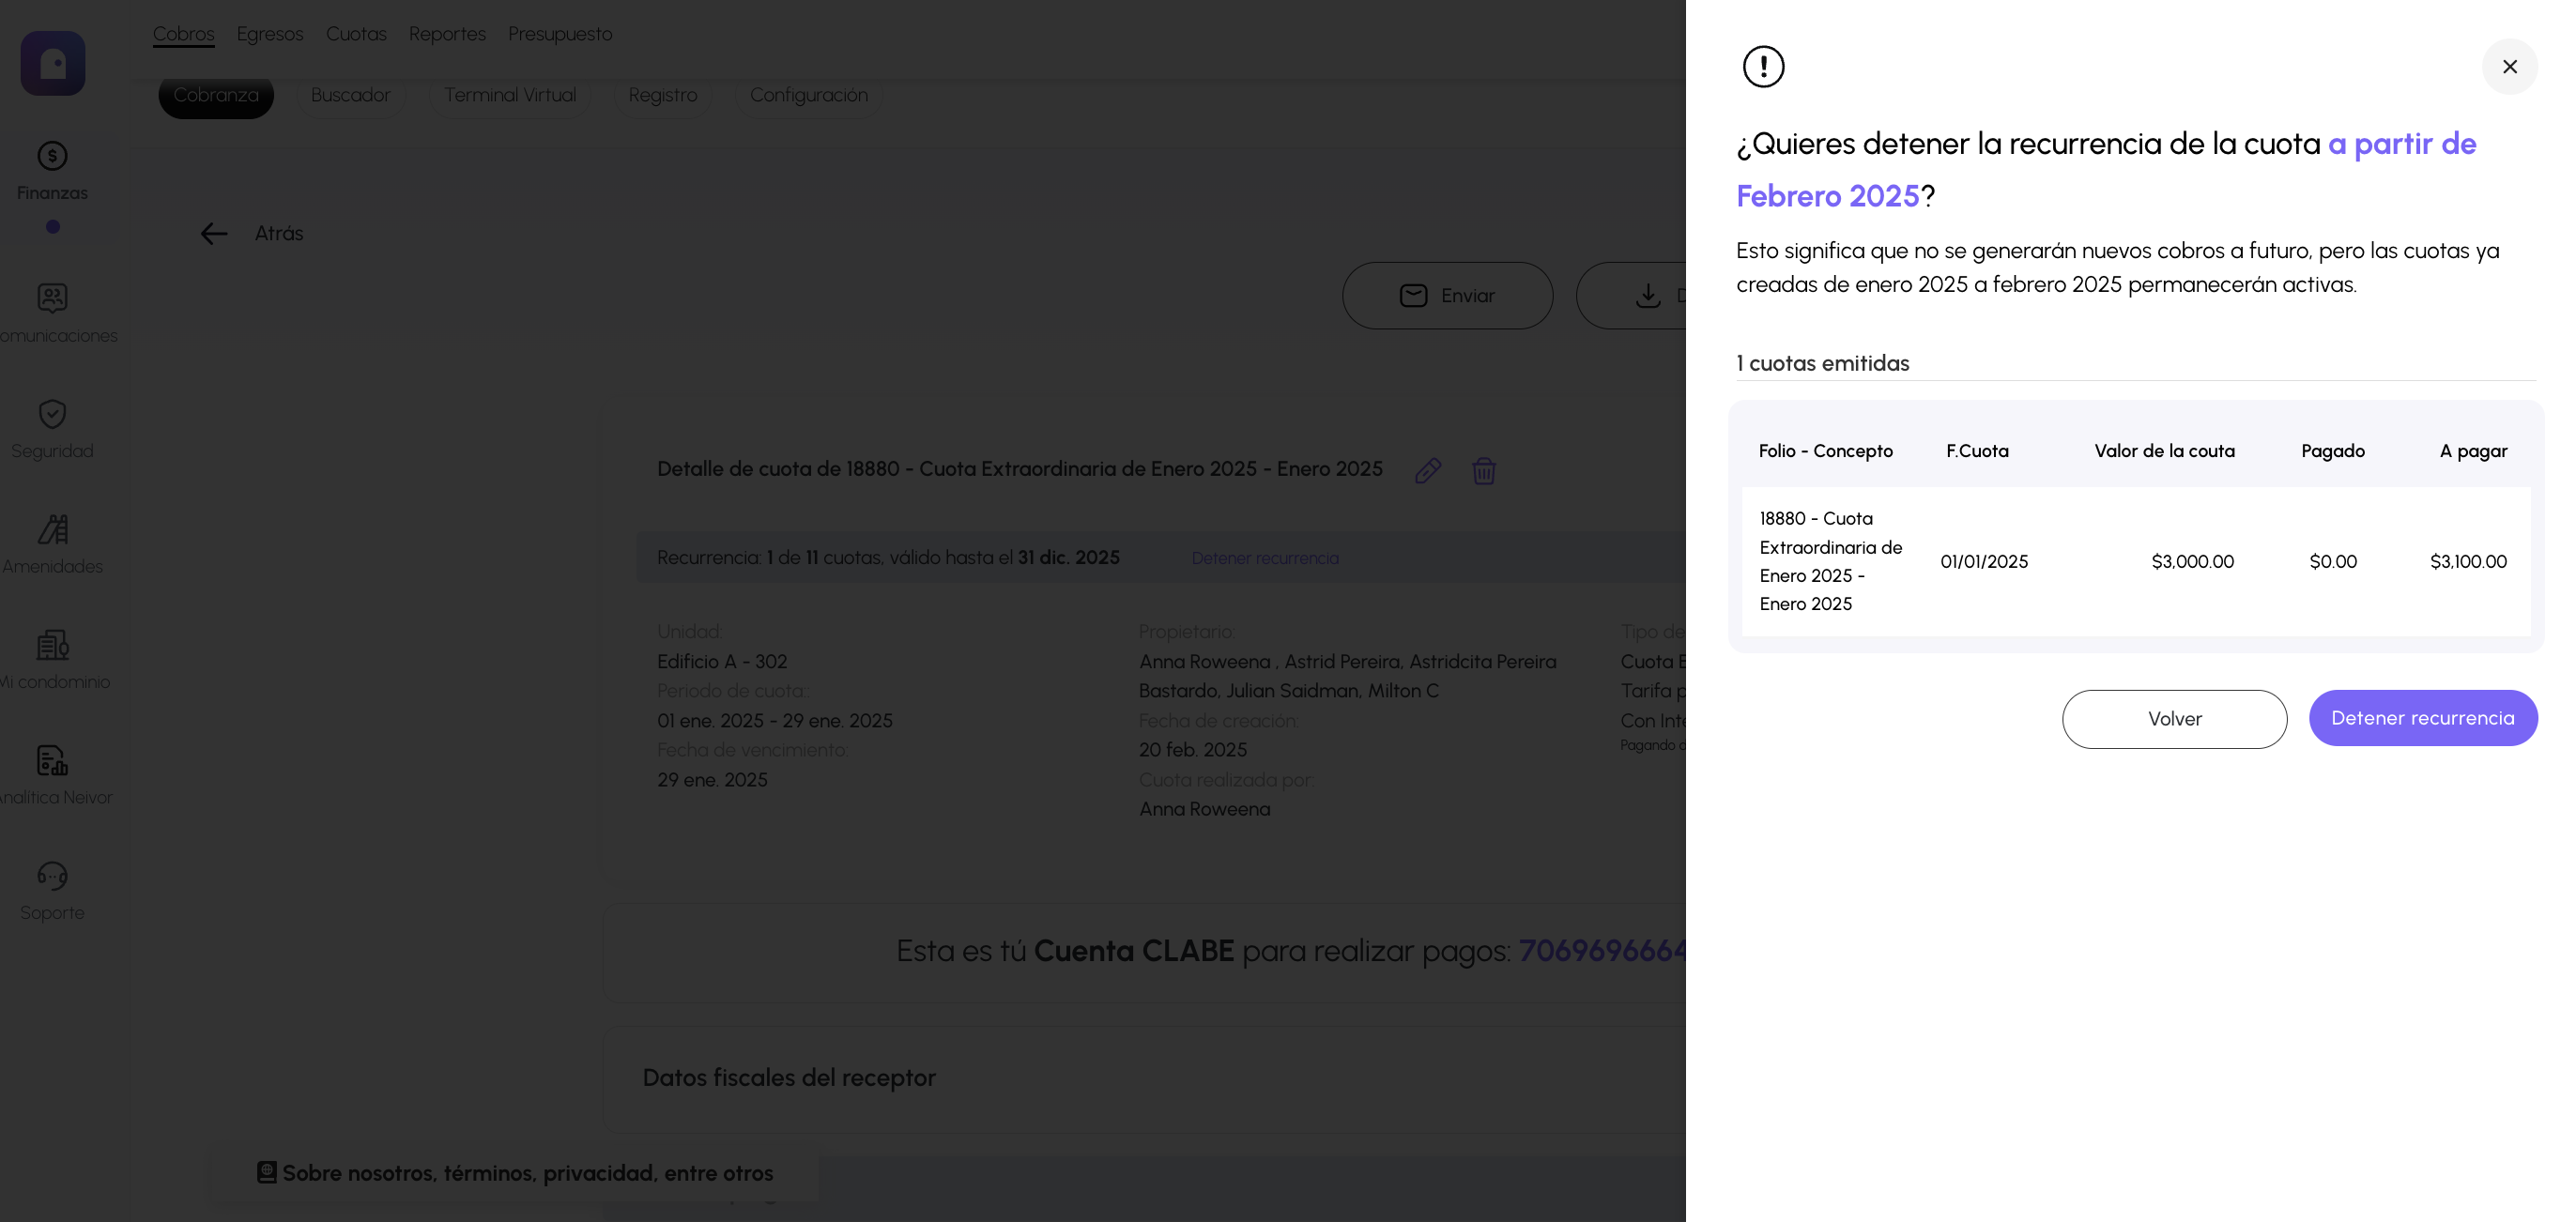Click the Valor de la couta header
The width and height of the screenshot is (2576, 1222).
[x=2164, y=451]
